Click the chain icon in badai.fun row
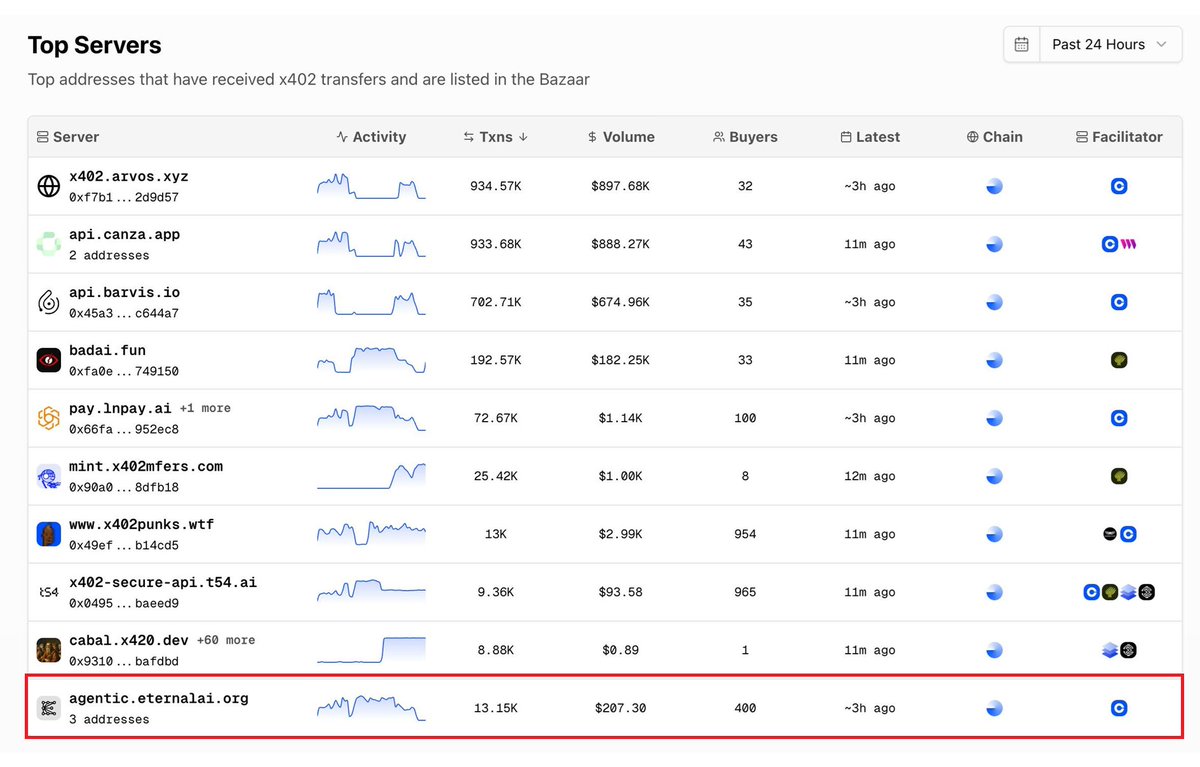Viewport: 1200px width, 767px height. tap(994, 360)
